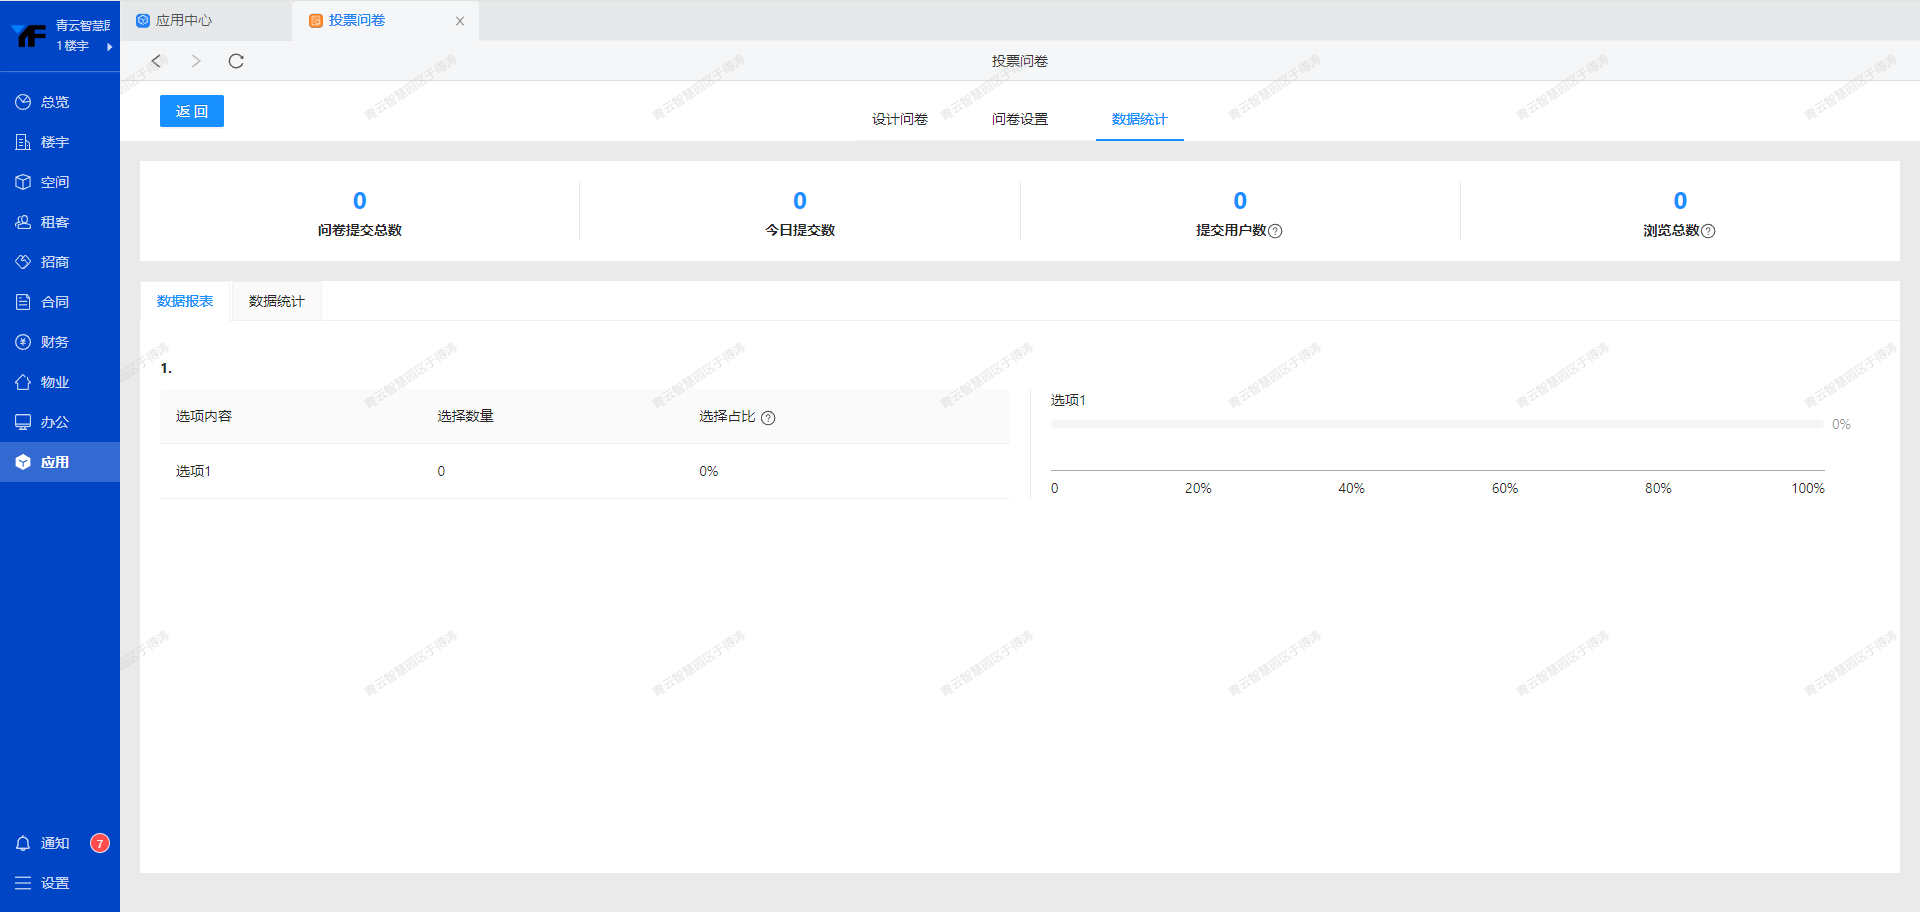
Task: Click the 选项1 progress bar
Action: pos(1436,424)
